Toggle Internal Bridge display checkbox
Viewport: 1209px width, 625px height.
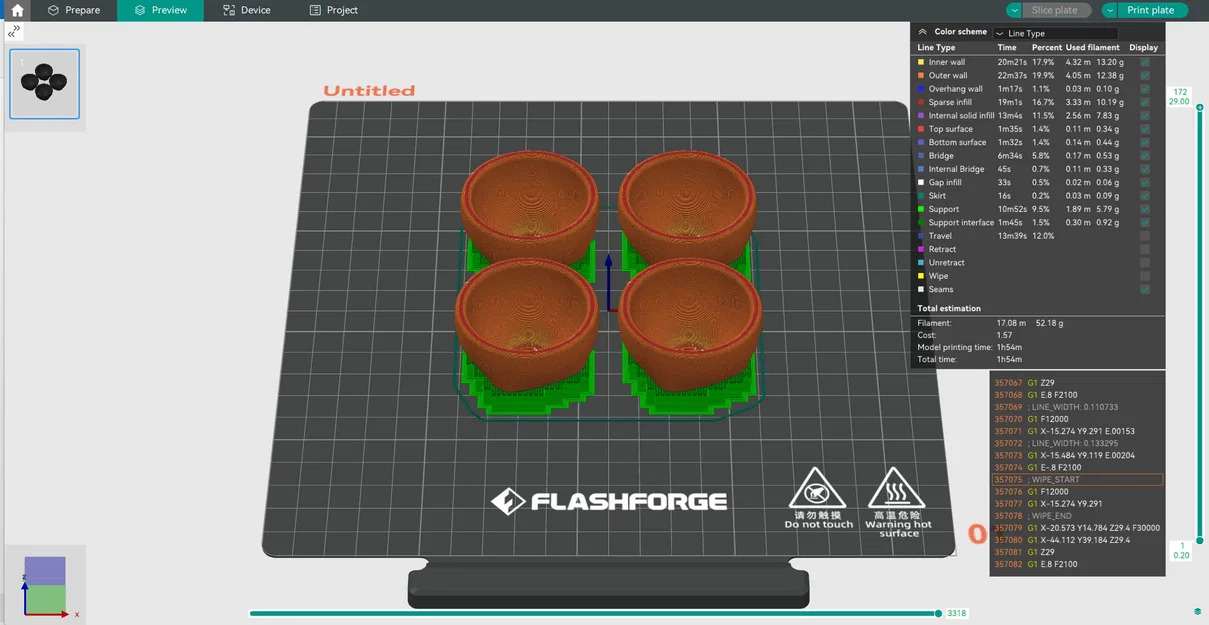click(1145, 169)
